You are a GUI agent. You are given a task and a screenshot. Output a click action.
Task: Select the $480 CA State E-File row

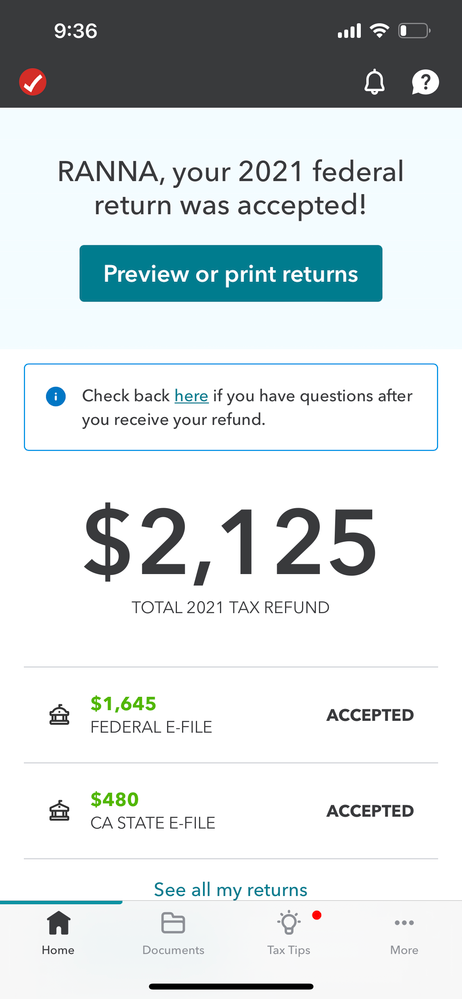(x=231, y=811)
